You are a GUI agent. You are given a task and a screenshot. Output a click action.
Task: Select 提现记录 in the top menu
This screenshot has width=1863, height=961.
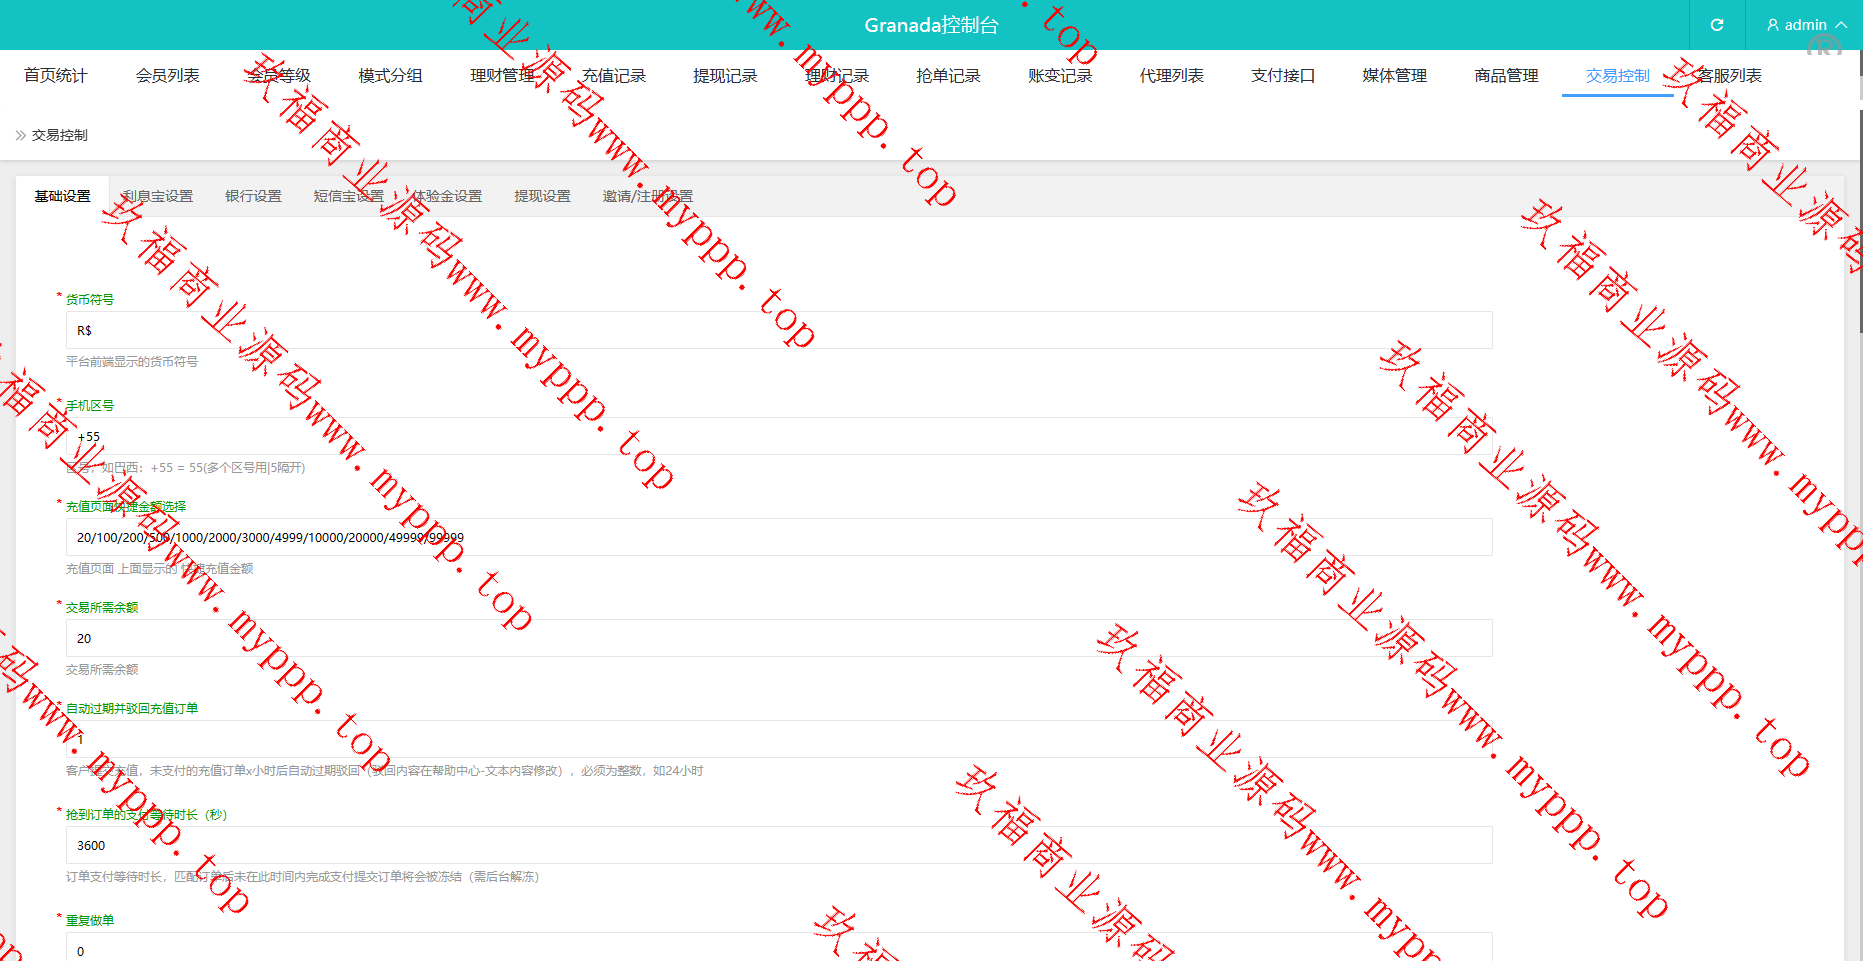(725, 76)
